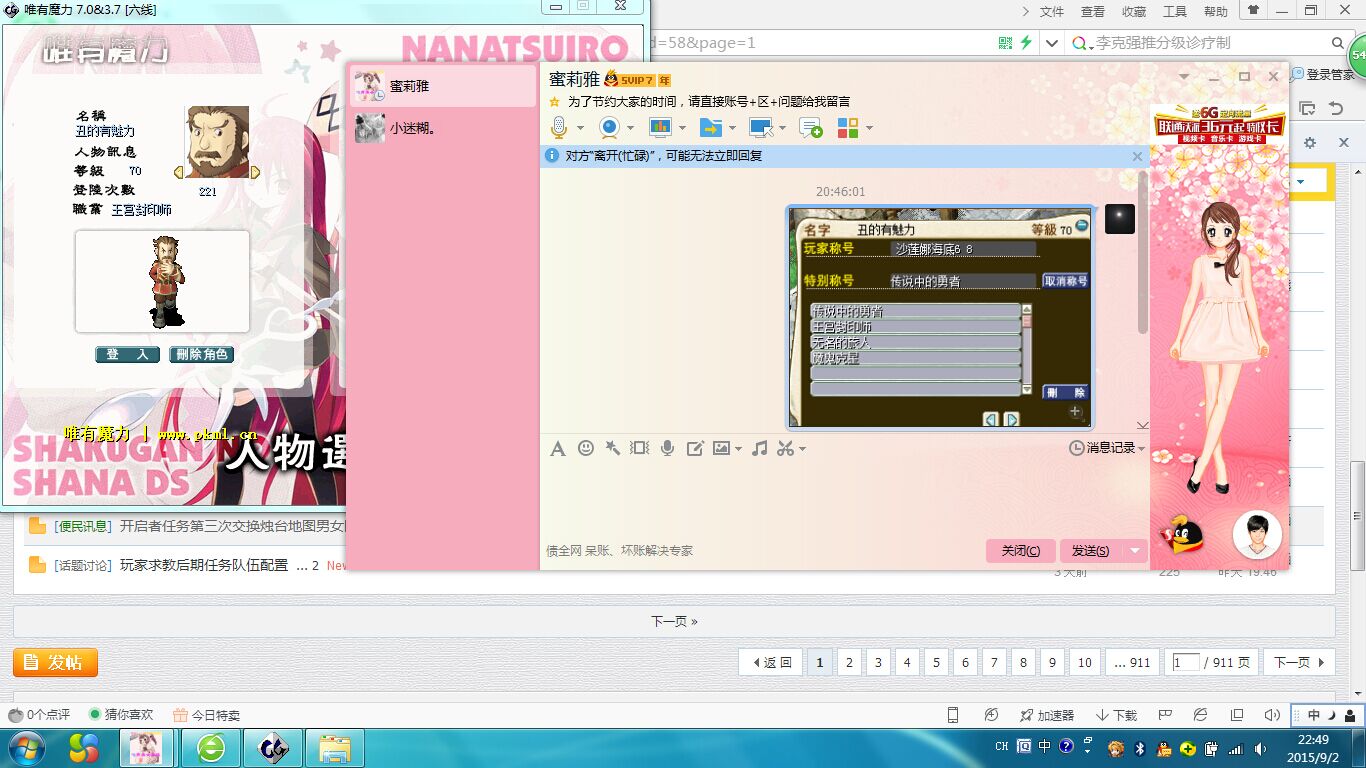Start a video call with the webcam icon
1366x768 pixels.
(x=609, y=127)
